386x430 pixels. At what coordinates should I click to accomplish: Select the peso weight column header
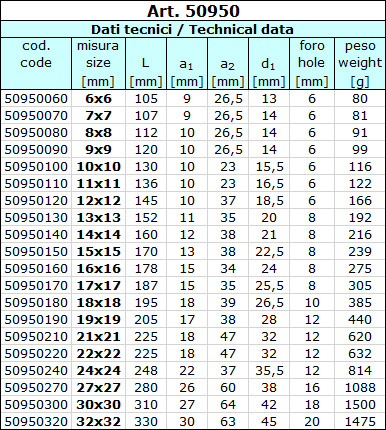coord(360,63)
